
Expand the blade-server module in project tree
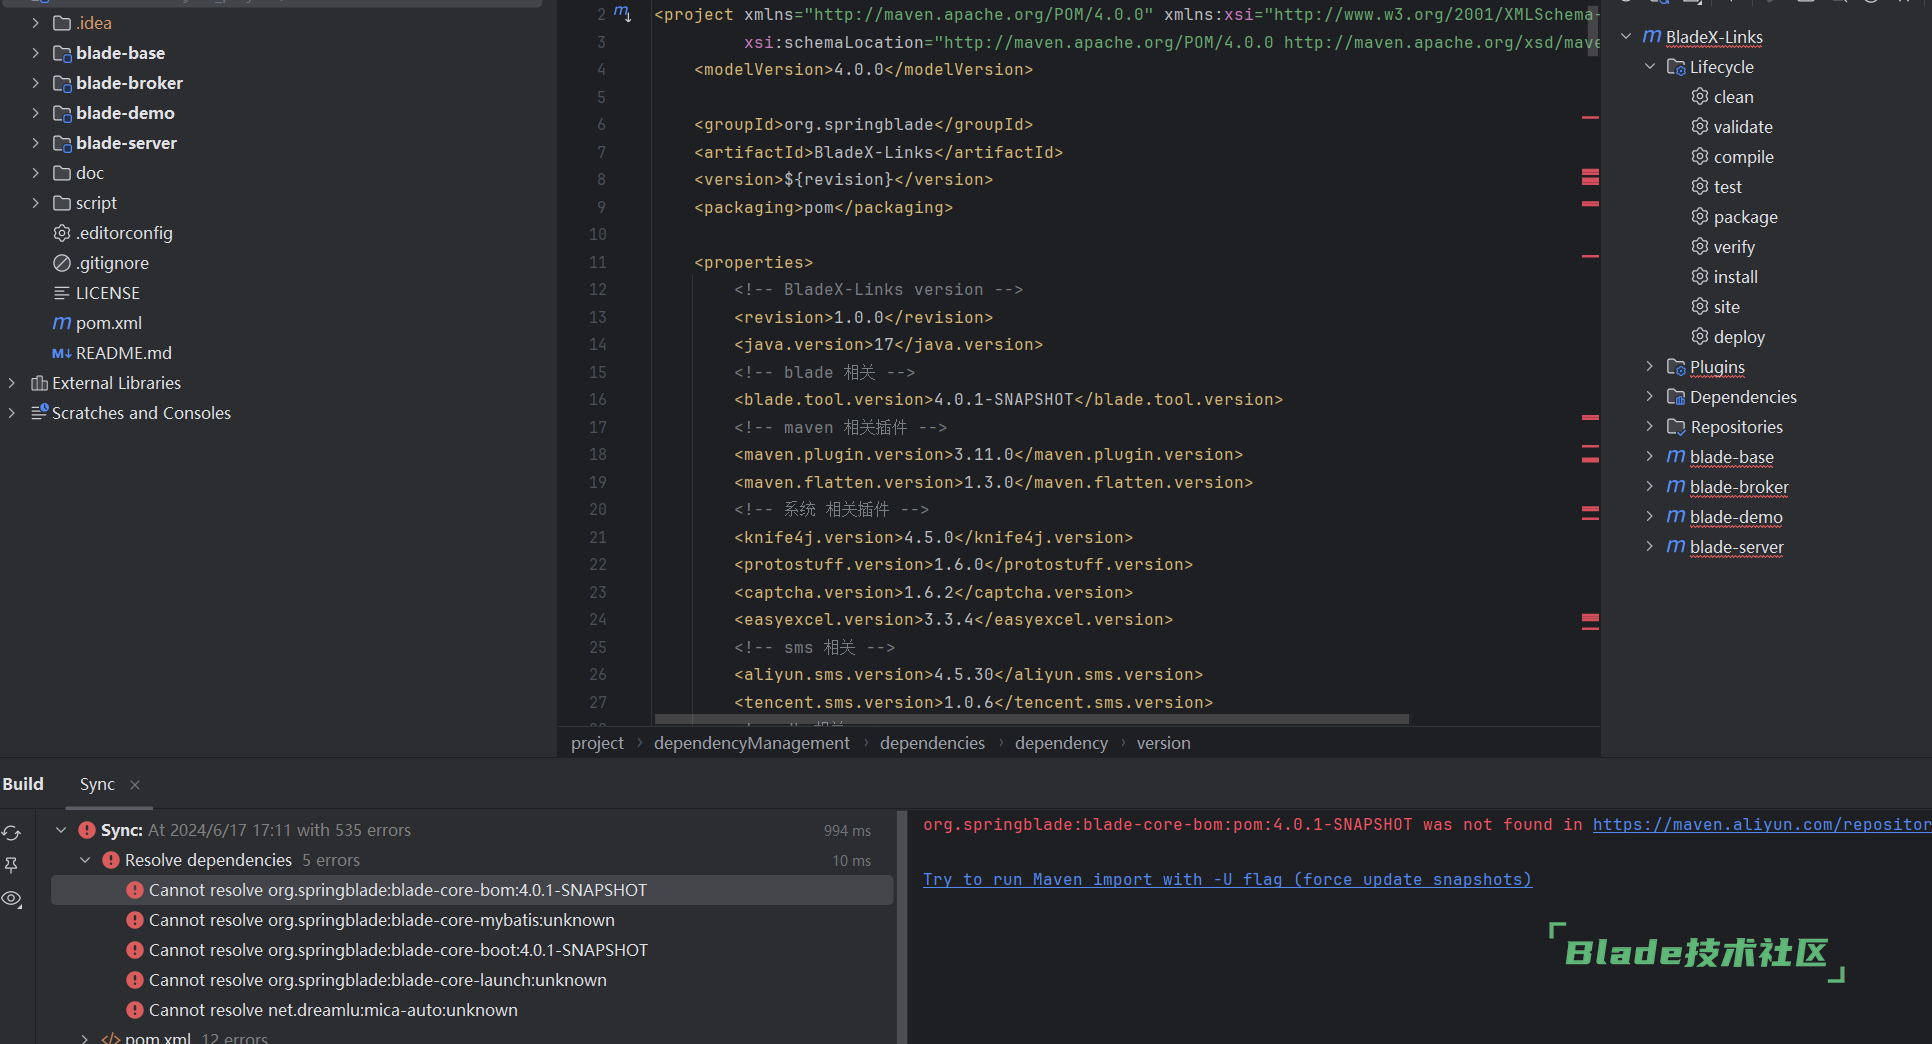click(35, 143)
